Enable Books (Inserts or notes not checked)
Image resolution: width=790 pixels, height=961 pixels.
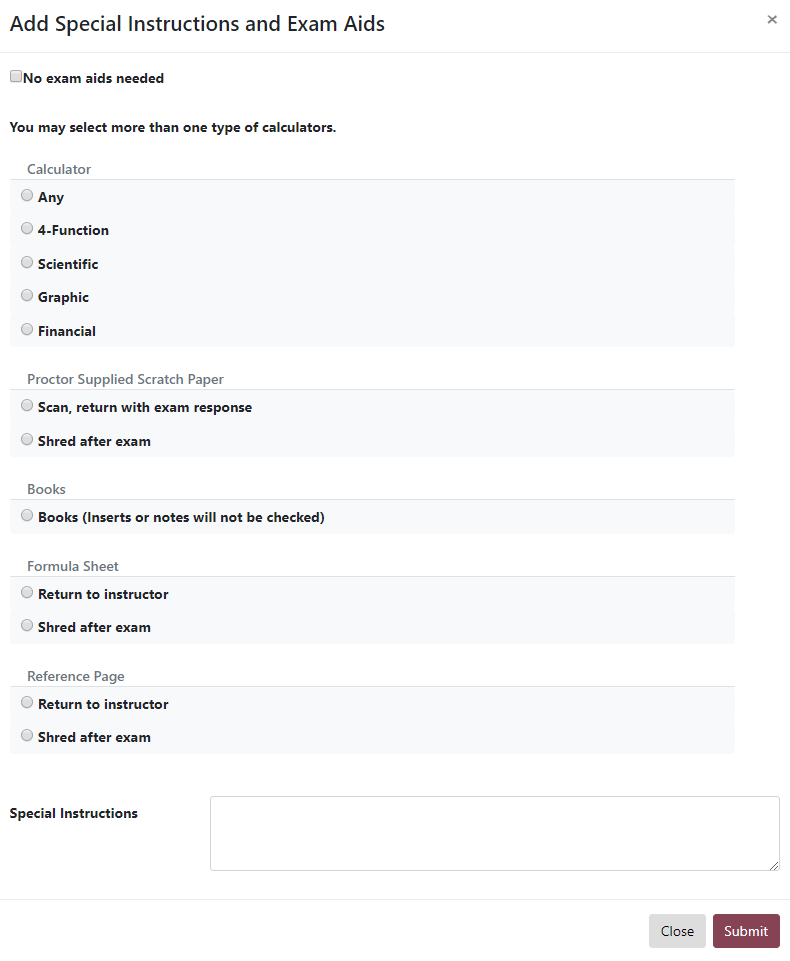(x=27, y=515)
